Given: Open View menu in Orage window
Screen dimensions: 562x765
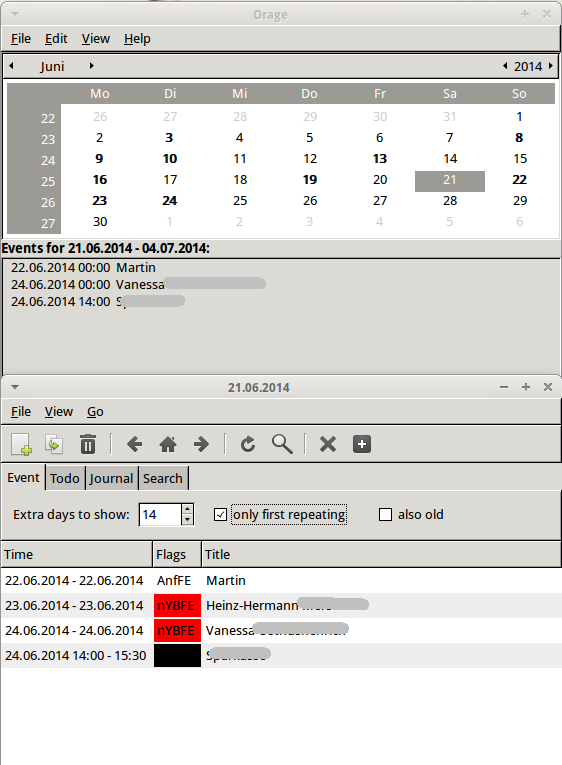Looking at the screenshot, I should 96,39.
